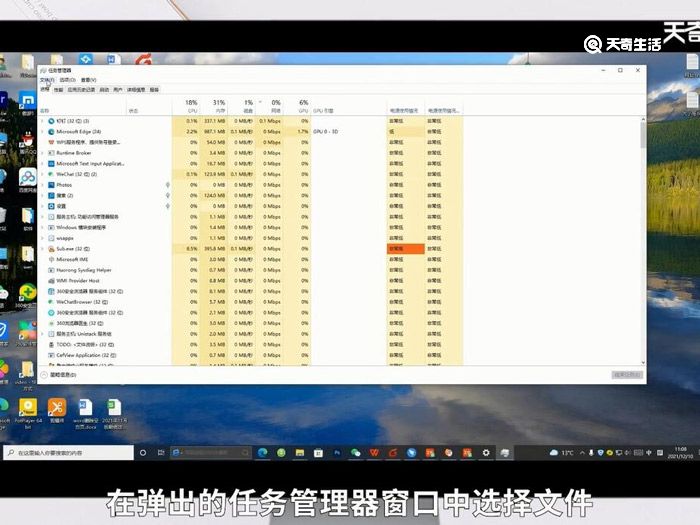
Task: Switch to the 服务 tab
Action: 154,90
